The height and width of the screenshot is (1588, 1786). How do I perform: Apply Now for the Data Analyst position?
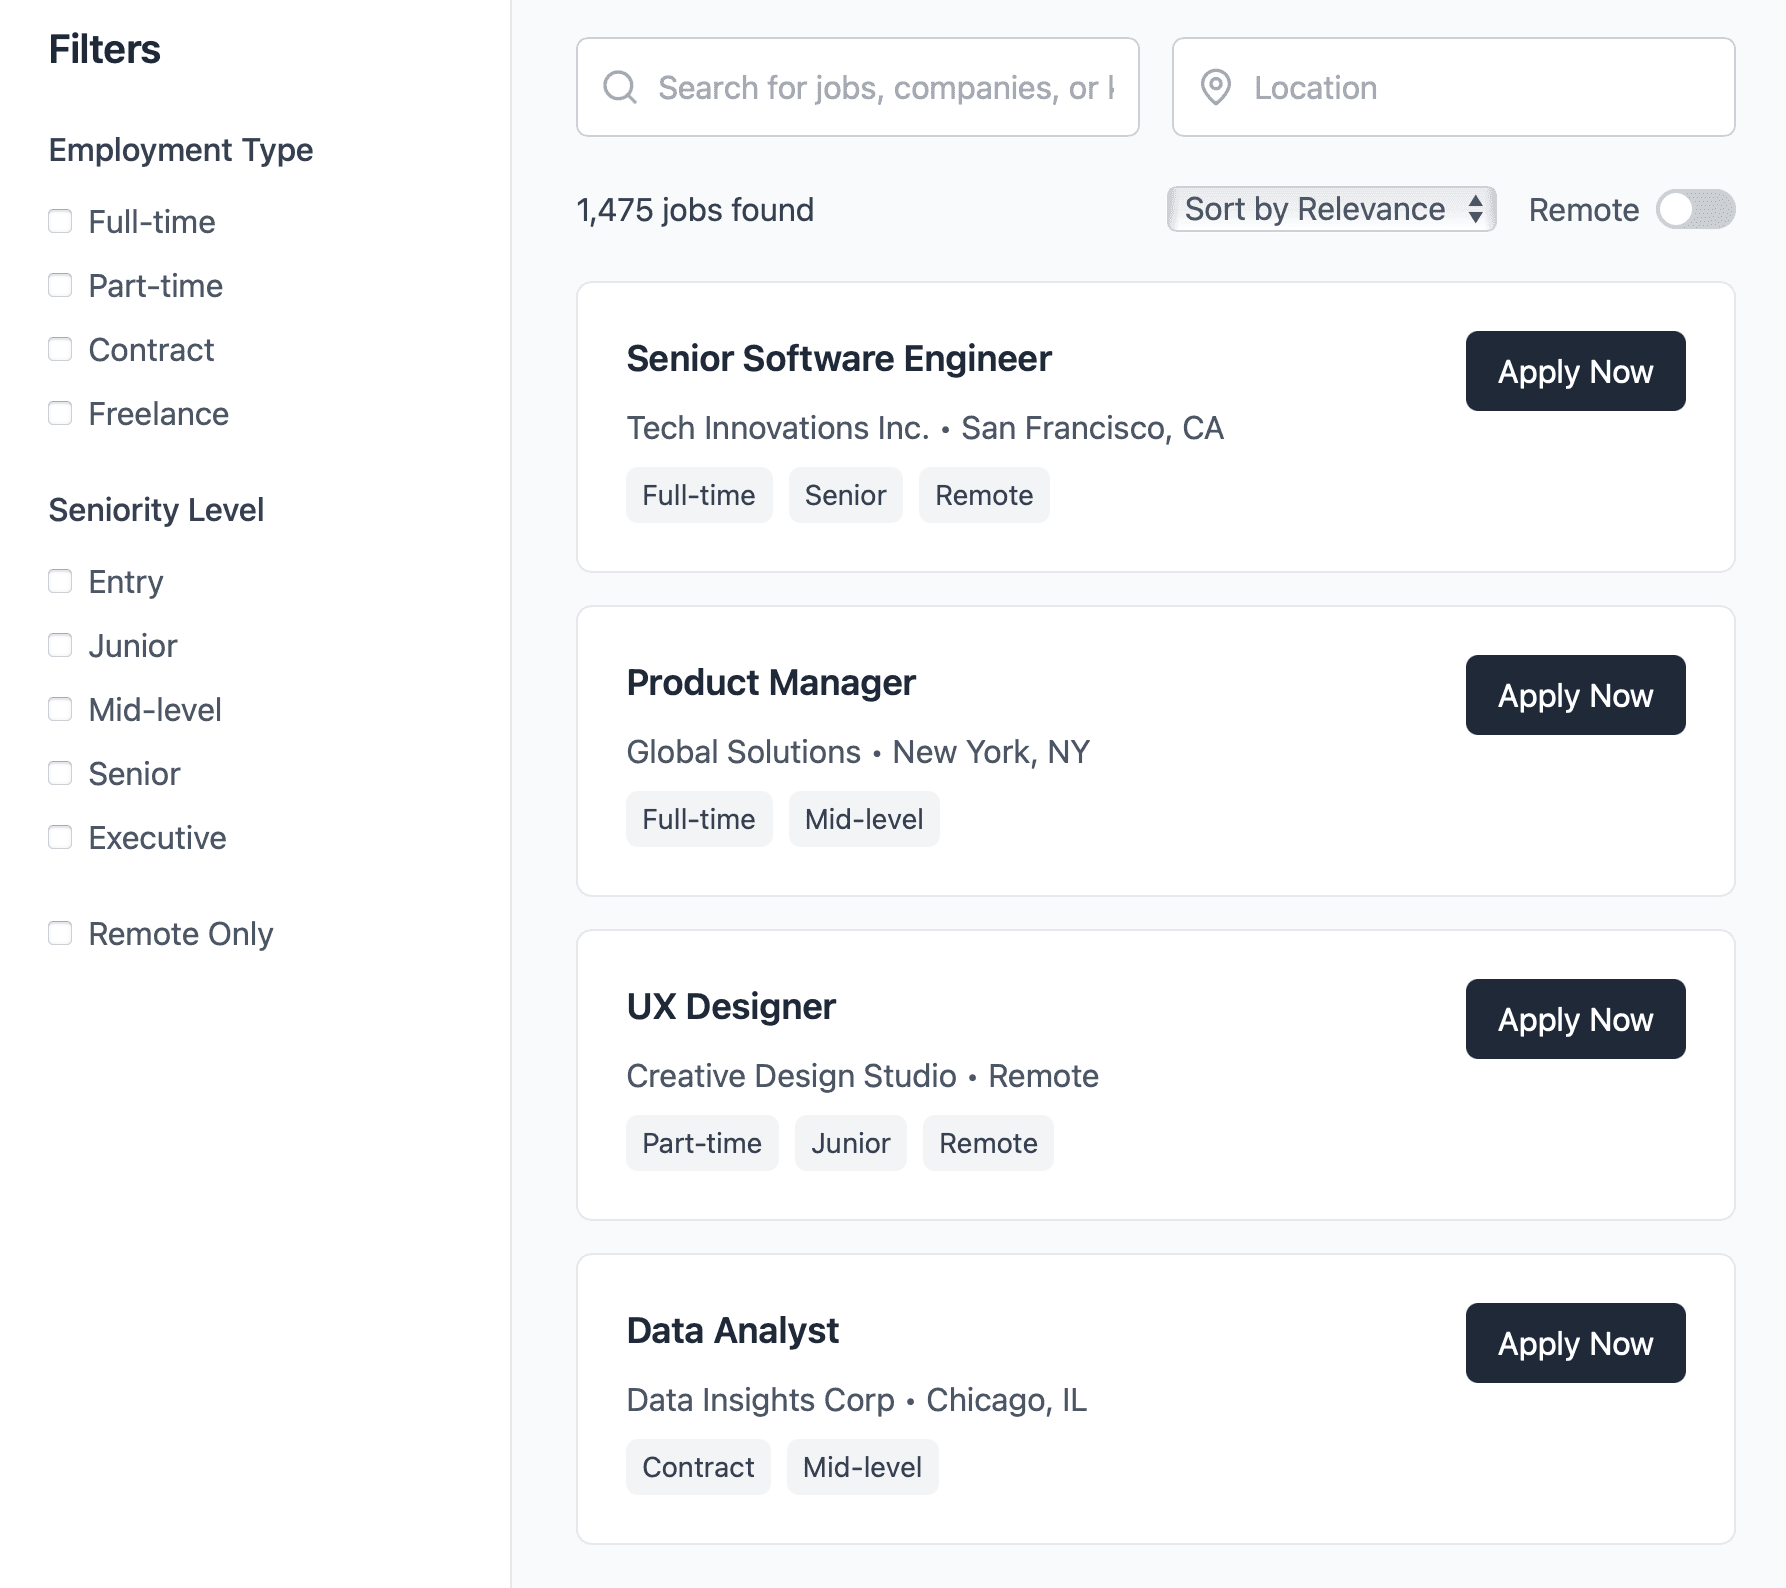pyautogui.click(x=1575, y=1343)
